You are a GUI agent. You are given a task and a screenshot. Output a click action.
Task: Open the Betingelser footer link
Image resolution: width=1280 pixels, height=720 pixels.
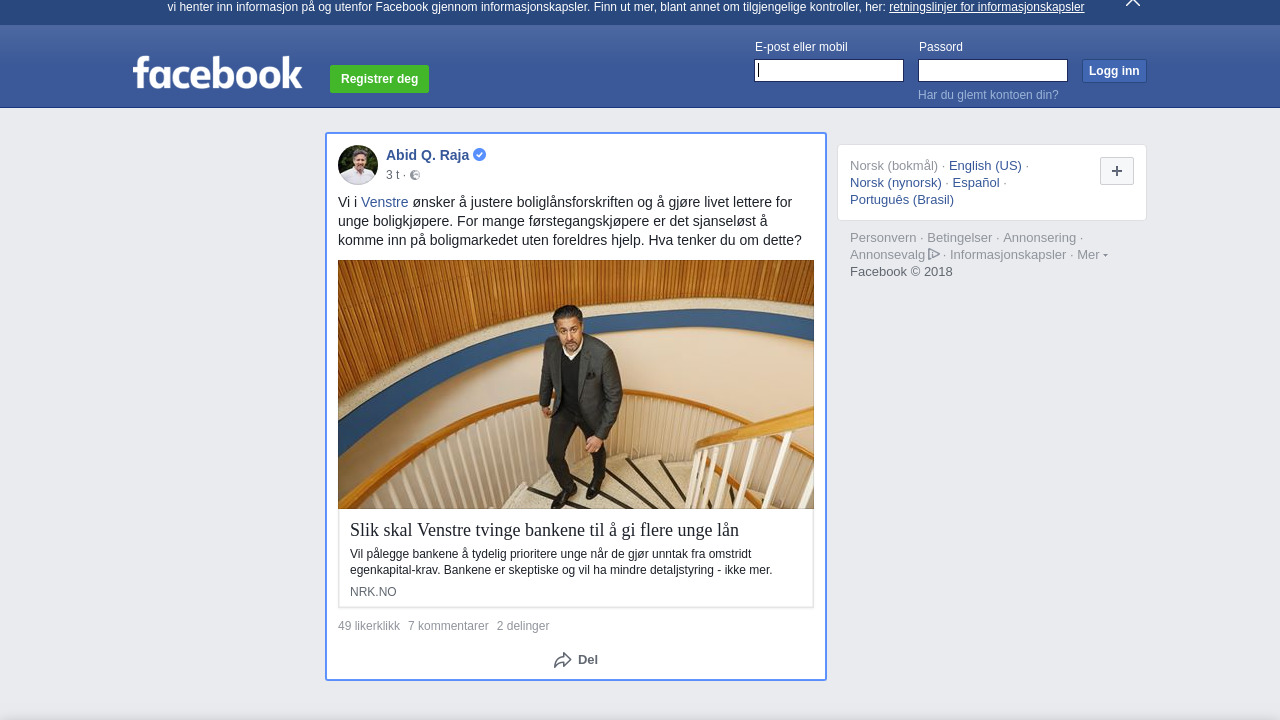(x=960, y=238)
